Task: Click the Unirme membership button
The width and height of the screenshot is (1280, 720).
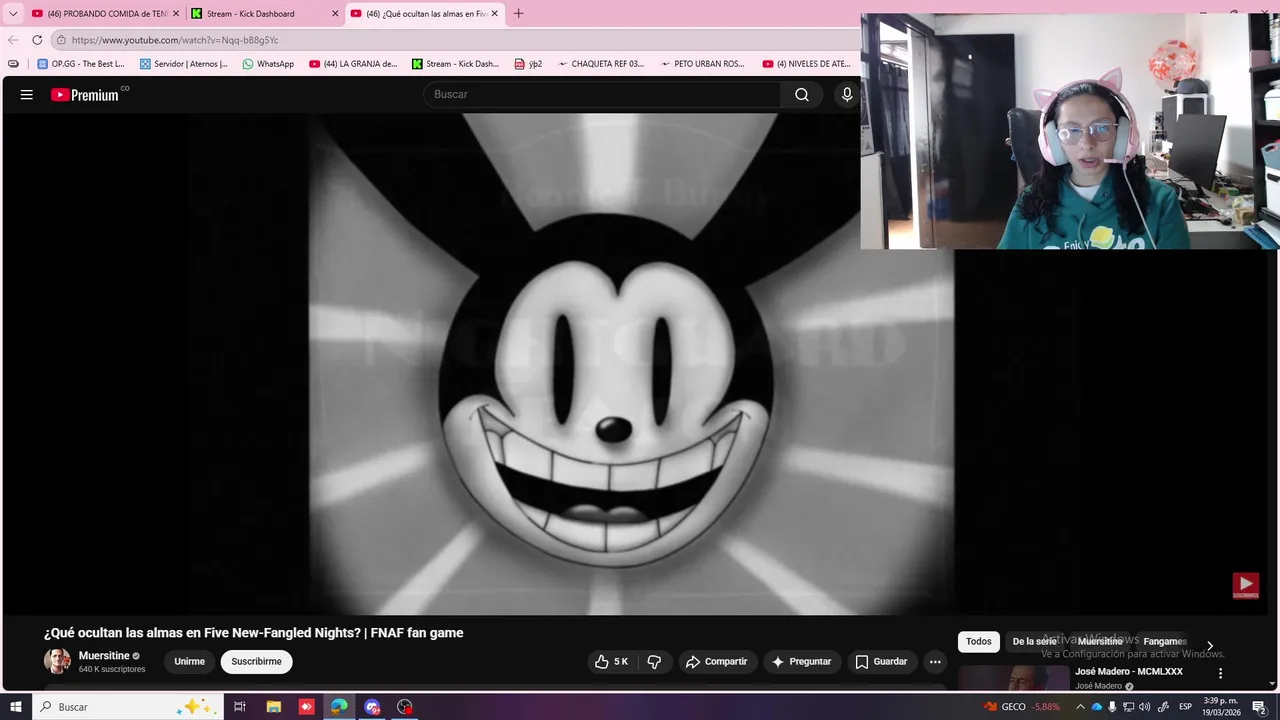Action: pyautogui.click(x=189, y=662)
